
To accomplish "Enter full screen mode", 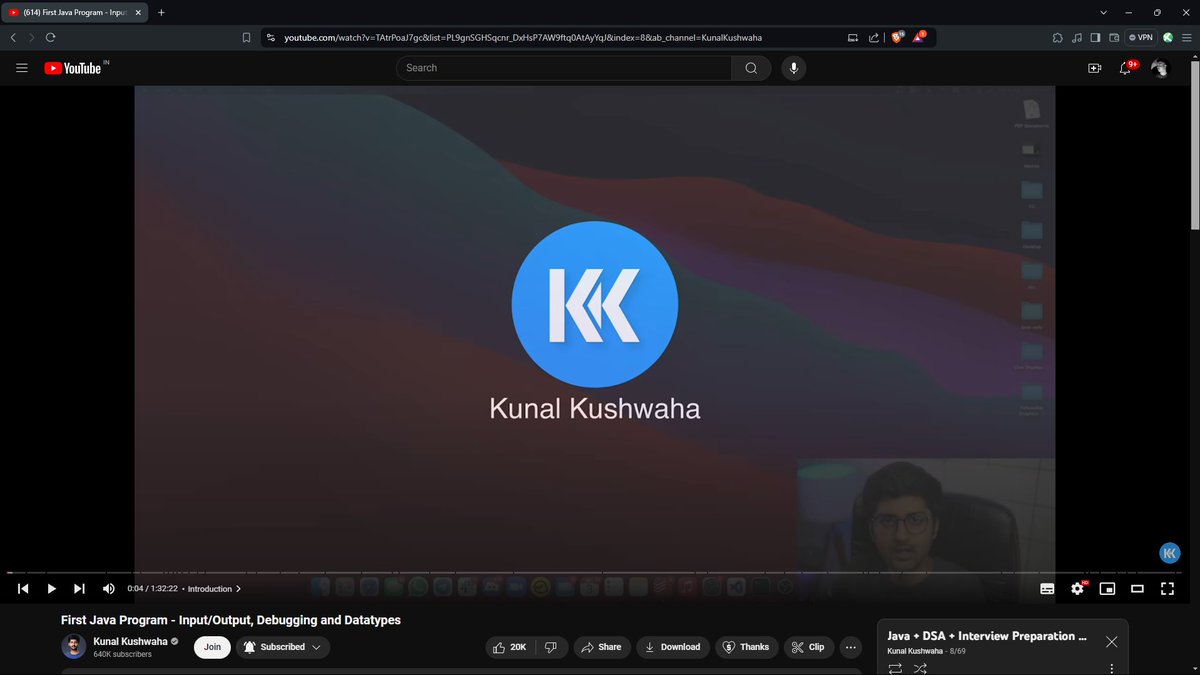I will click(x=1167, y=589).
